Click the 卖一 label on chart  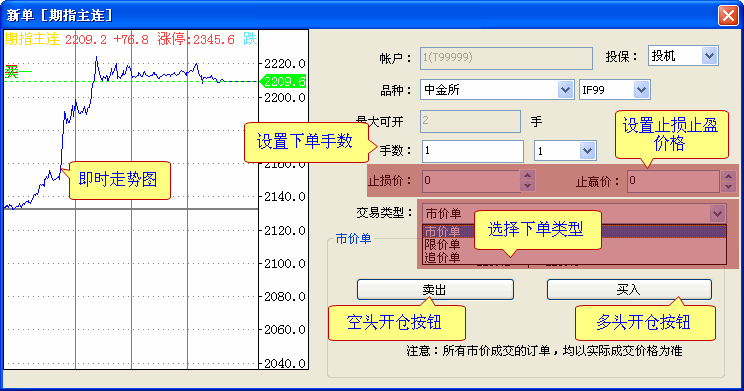click(18, 72)
